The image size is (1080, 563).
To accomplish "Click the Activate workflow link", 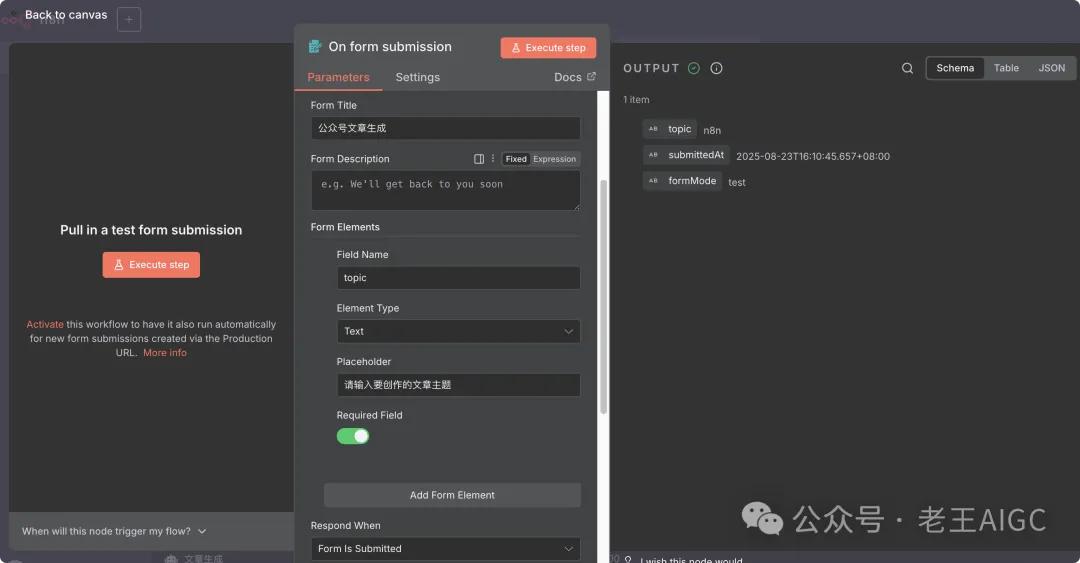I will (45, 325).
